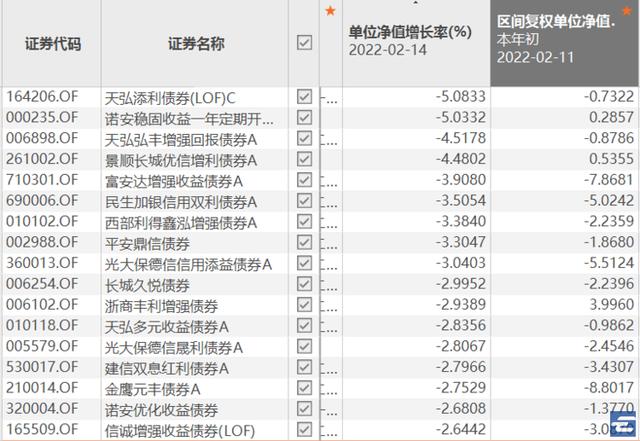
Task: Select code 360013.OF
Action: point(42,263)
